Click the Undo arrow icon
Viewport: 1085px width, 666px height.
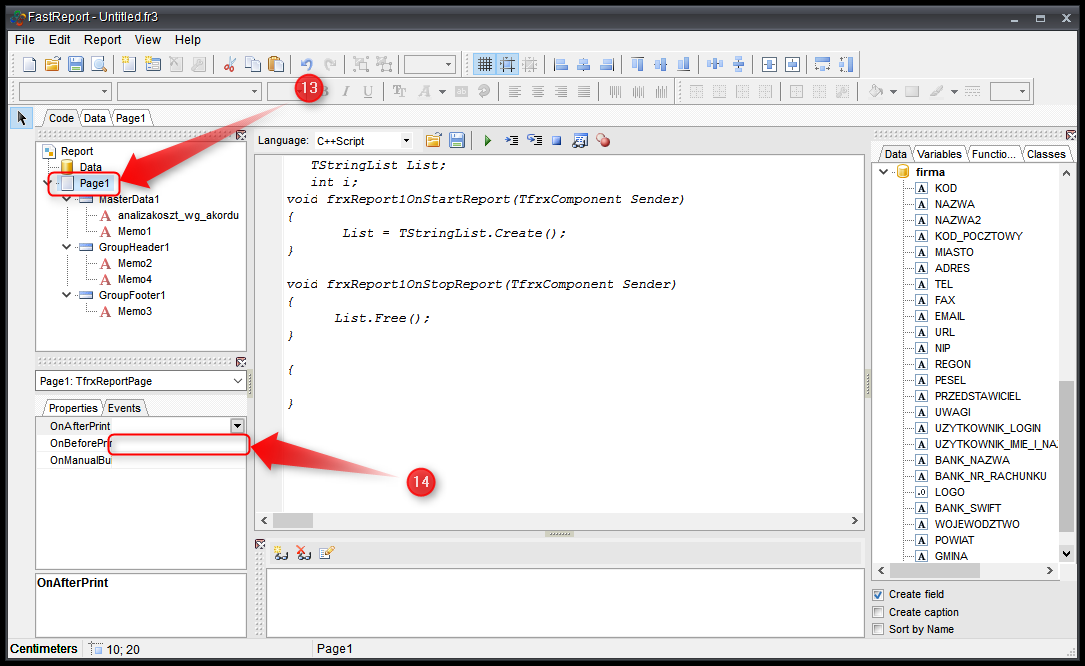[307, 64]
